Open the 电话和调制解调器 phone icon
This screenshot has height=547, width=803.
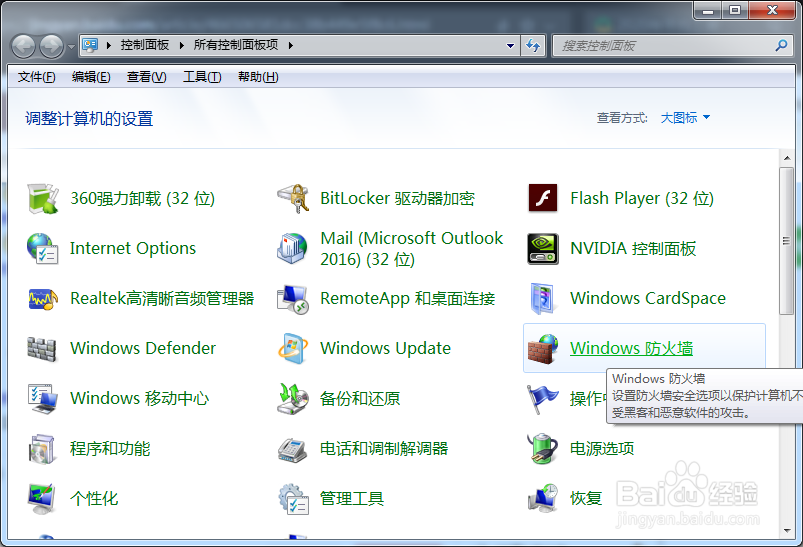(293, 449)
